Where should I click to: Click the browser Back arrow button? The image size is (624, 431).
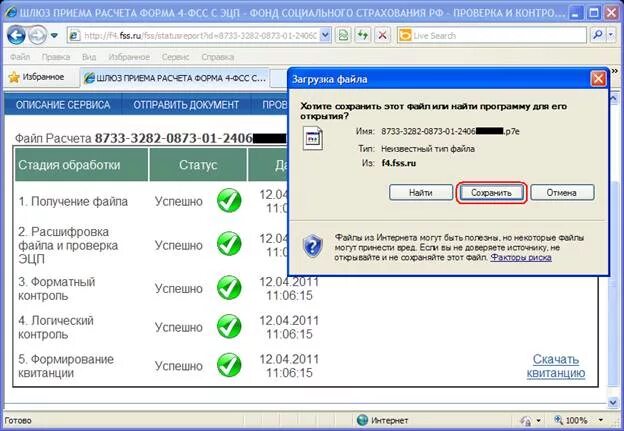[16, 35]
